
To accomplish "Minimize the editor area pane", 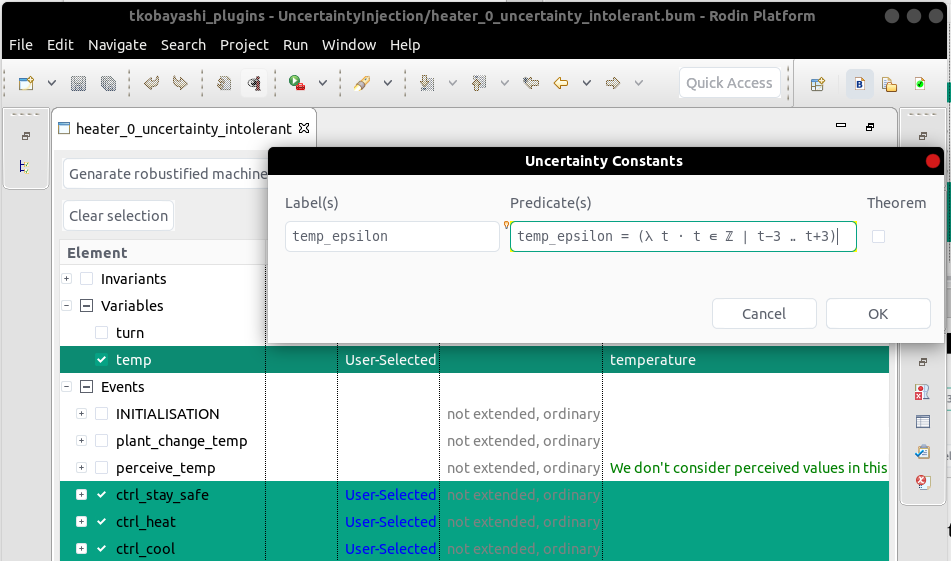I will 841,126.
